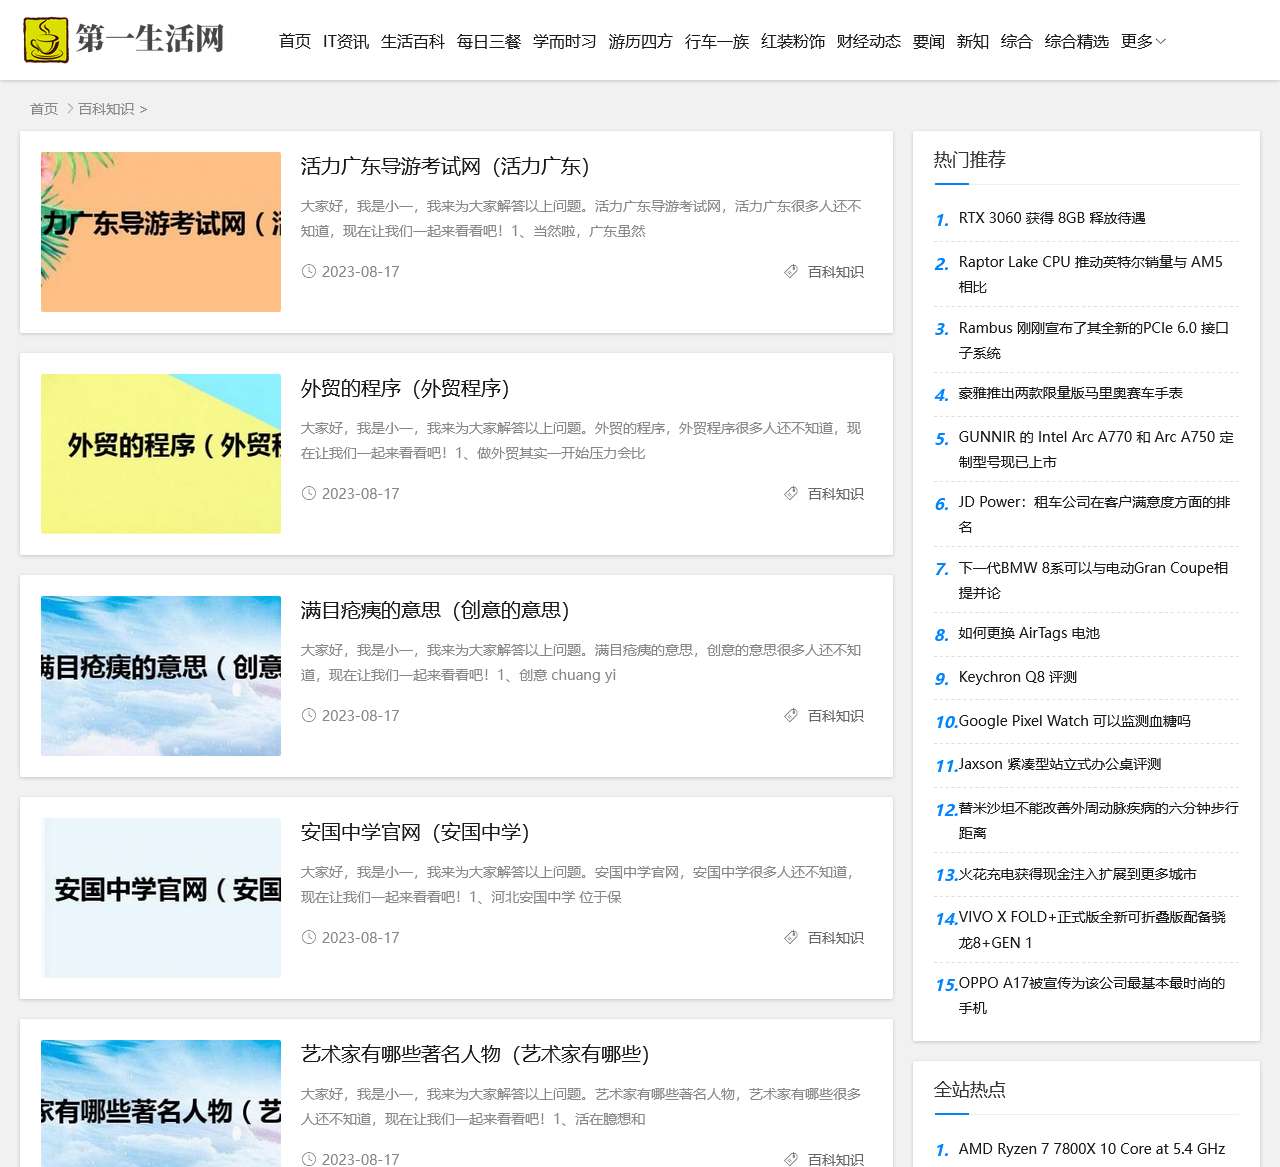Open the IT资讯 navigation menu item

click(346, 41)
